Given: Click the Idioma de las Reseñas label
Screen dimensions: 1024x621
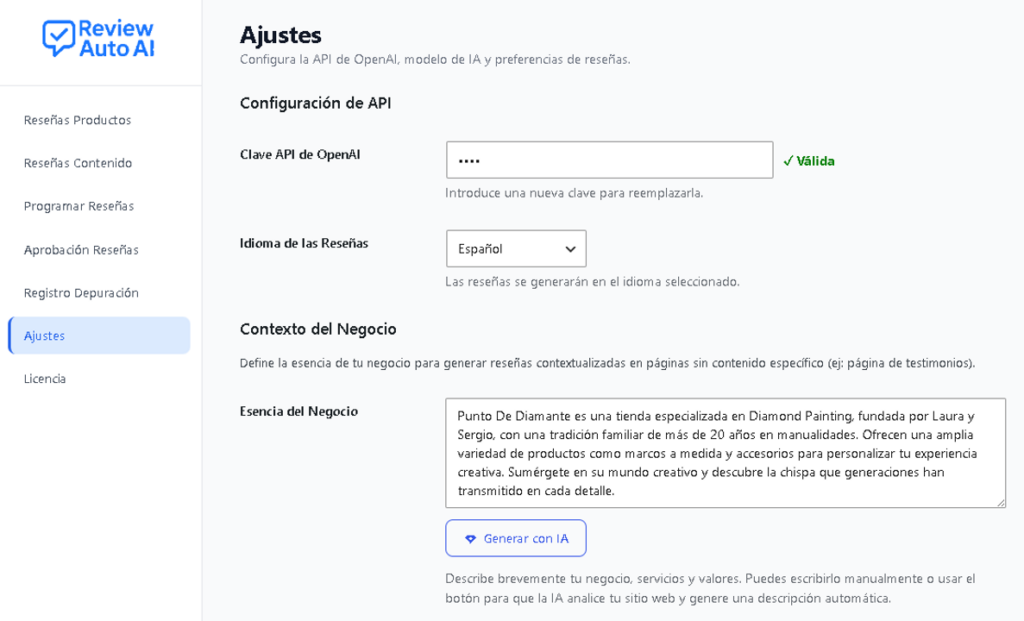Looking at the screenshot, I should [304, 244].
